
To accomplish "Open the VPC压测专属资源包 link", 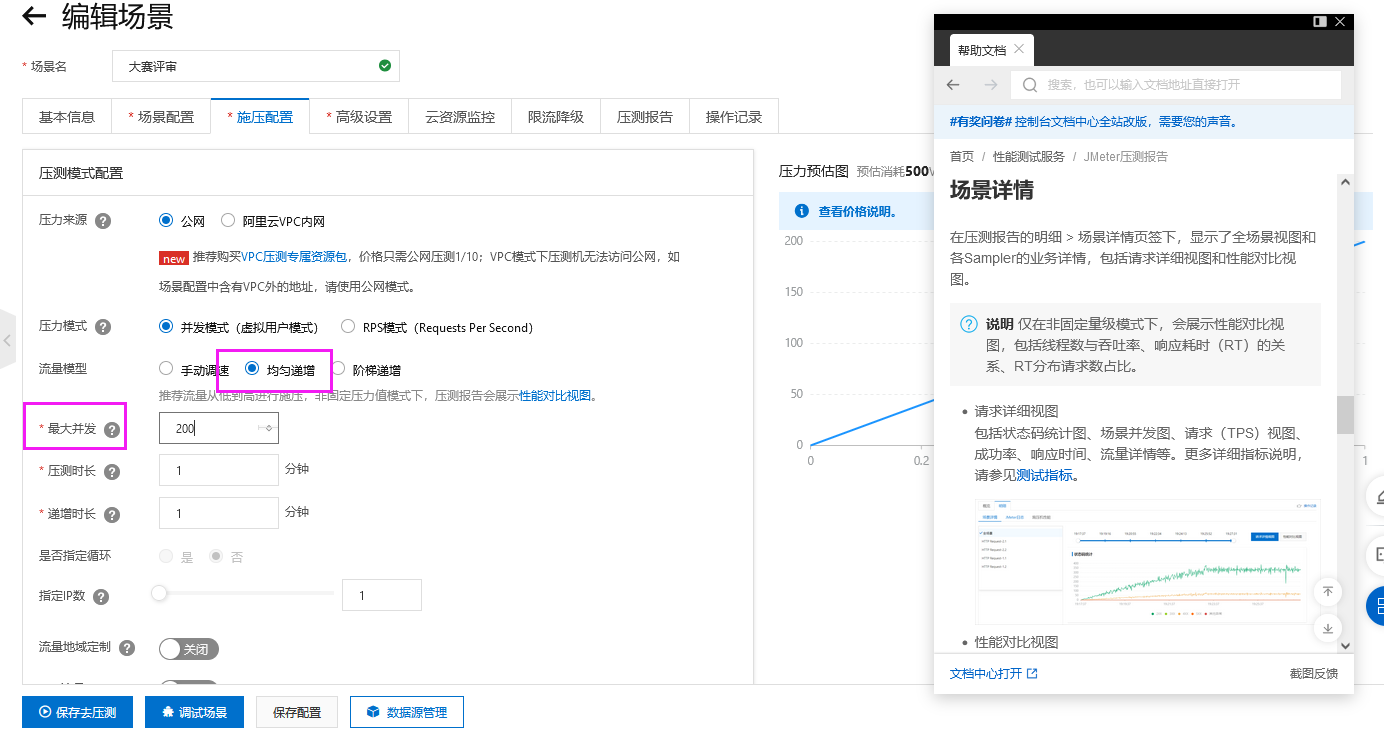I will [x=294, y=257].
